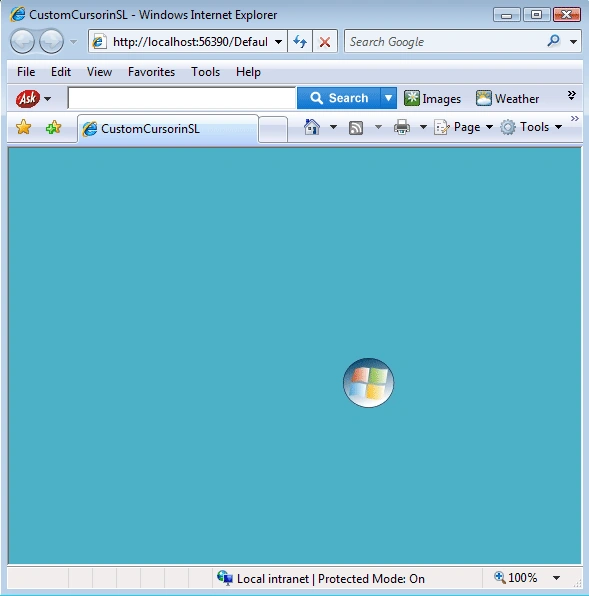This screenshot has height=596, width=589.
Task: Click the Ask toolbar search text field
Action: click(x=182, y=98)
